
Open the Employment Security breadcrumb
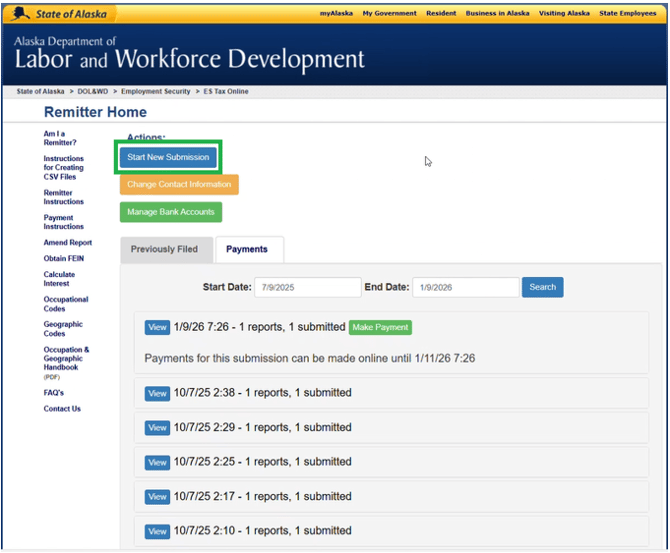(x=156, y=91)
